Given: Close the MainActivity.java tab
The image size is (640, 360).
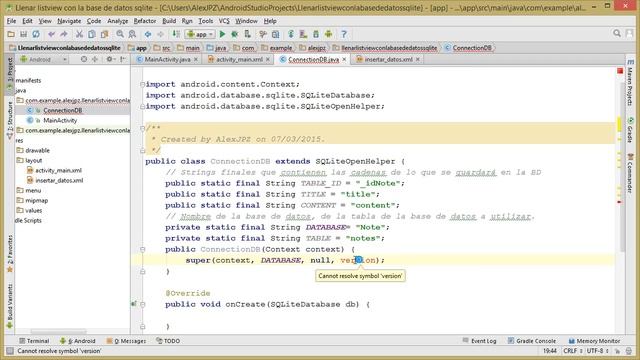Looking at the screenshot, I should (x=196, y=60).
